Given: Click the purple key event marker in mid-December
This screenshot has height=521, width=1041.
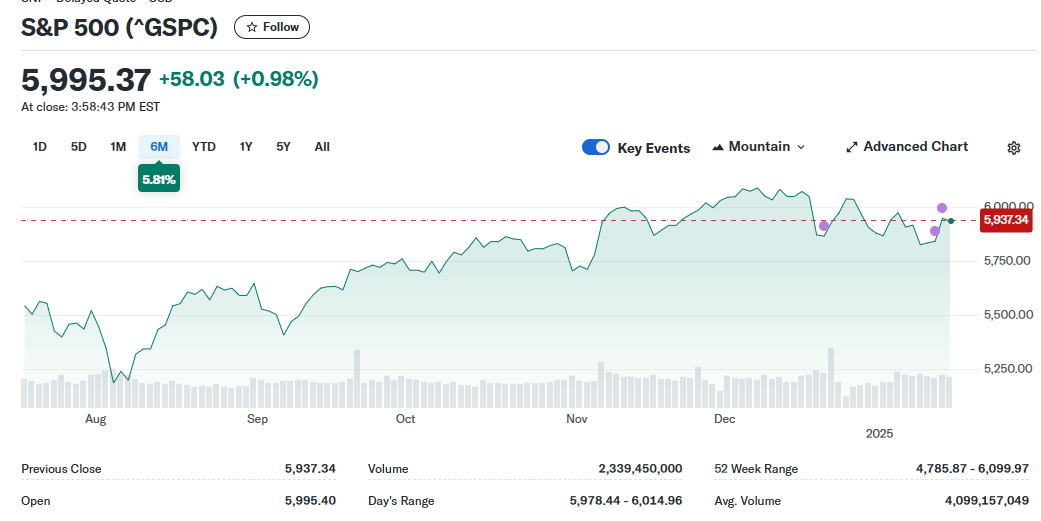Looking at the screenshot, I should point(824,226).
